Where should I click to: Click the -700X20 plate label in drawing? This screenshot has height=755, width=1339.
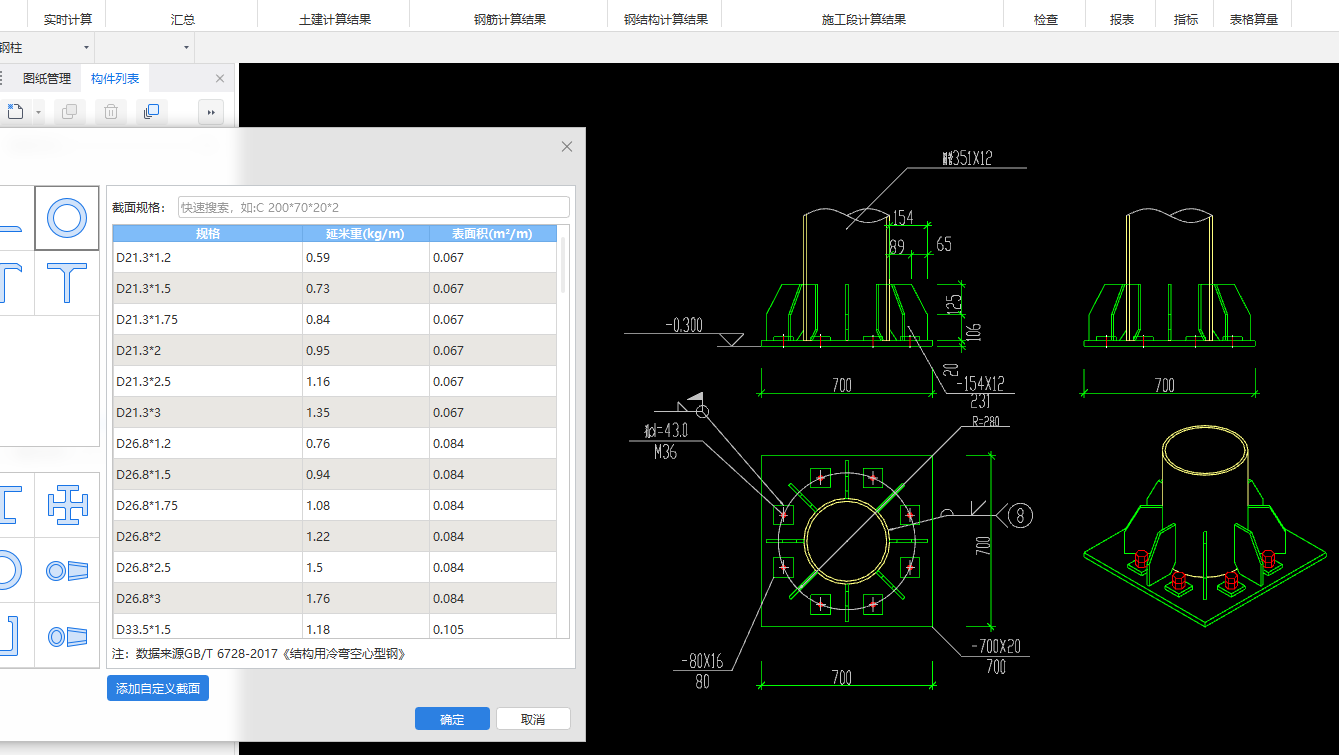[x=994, y=646]
